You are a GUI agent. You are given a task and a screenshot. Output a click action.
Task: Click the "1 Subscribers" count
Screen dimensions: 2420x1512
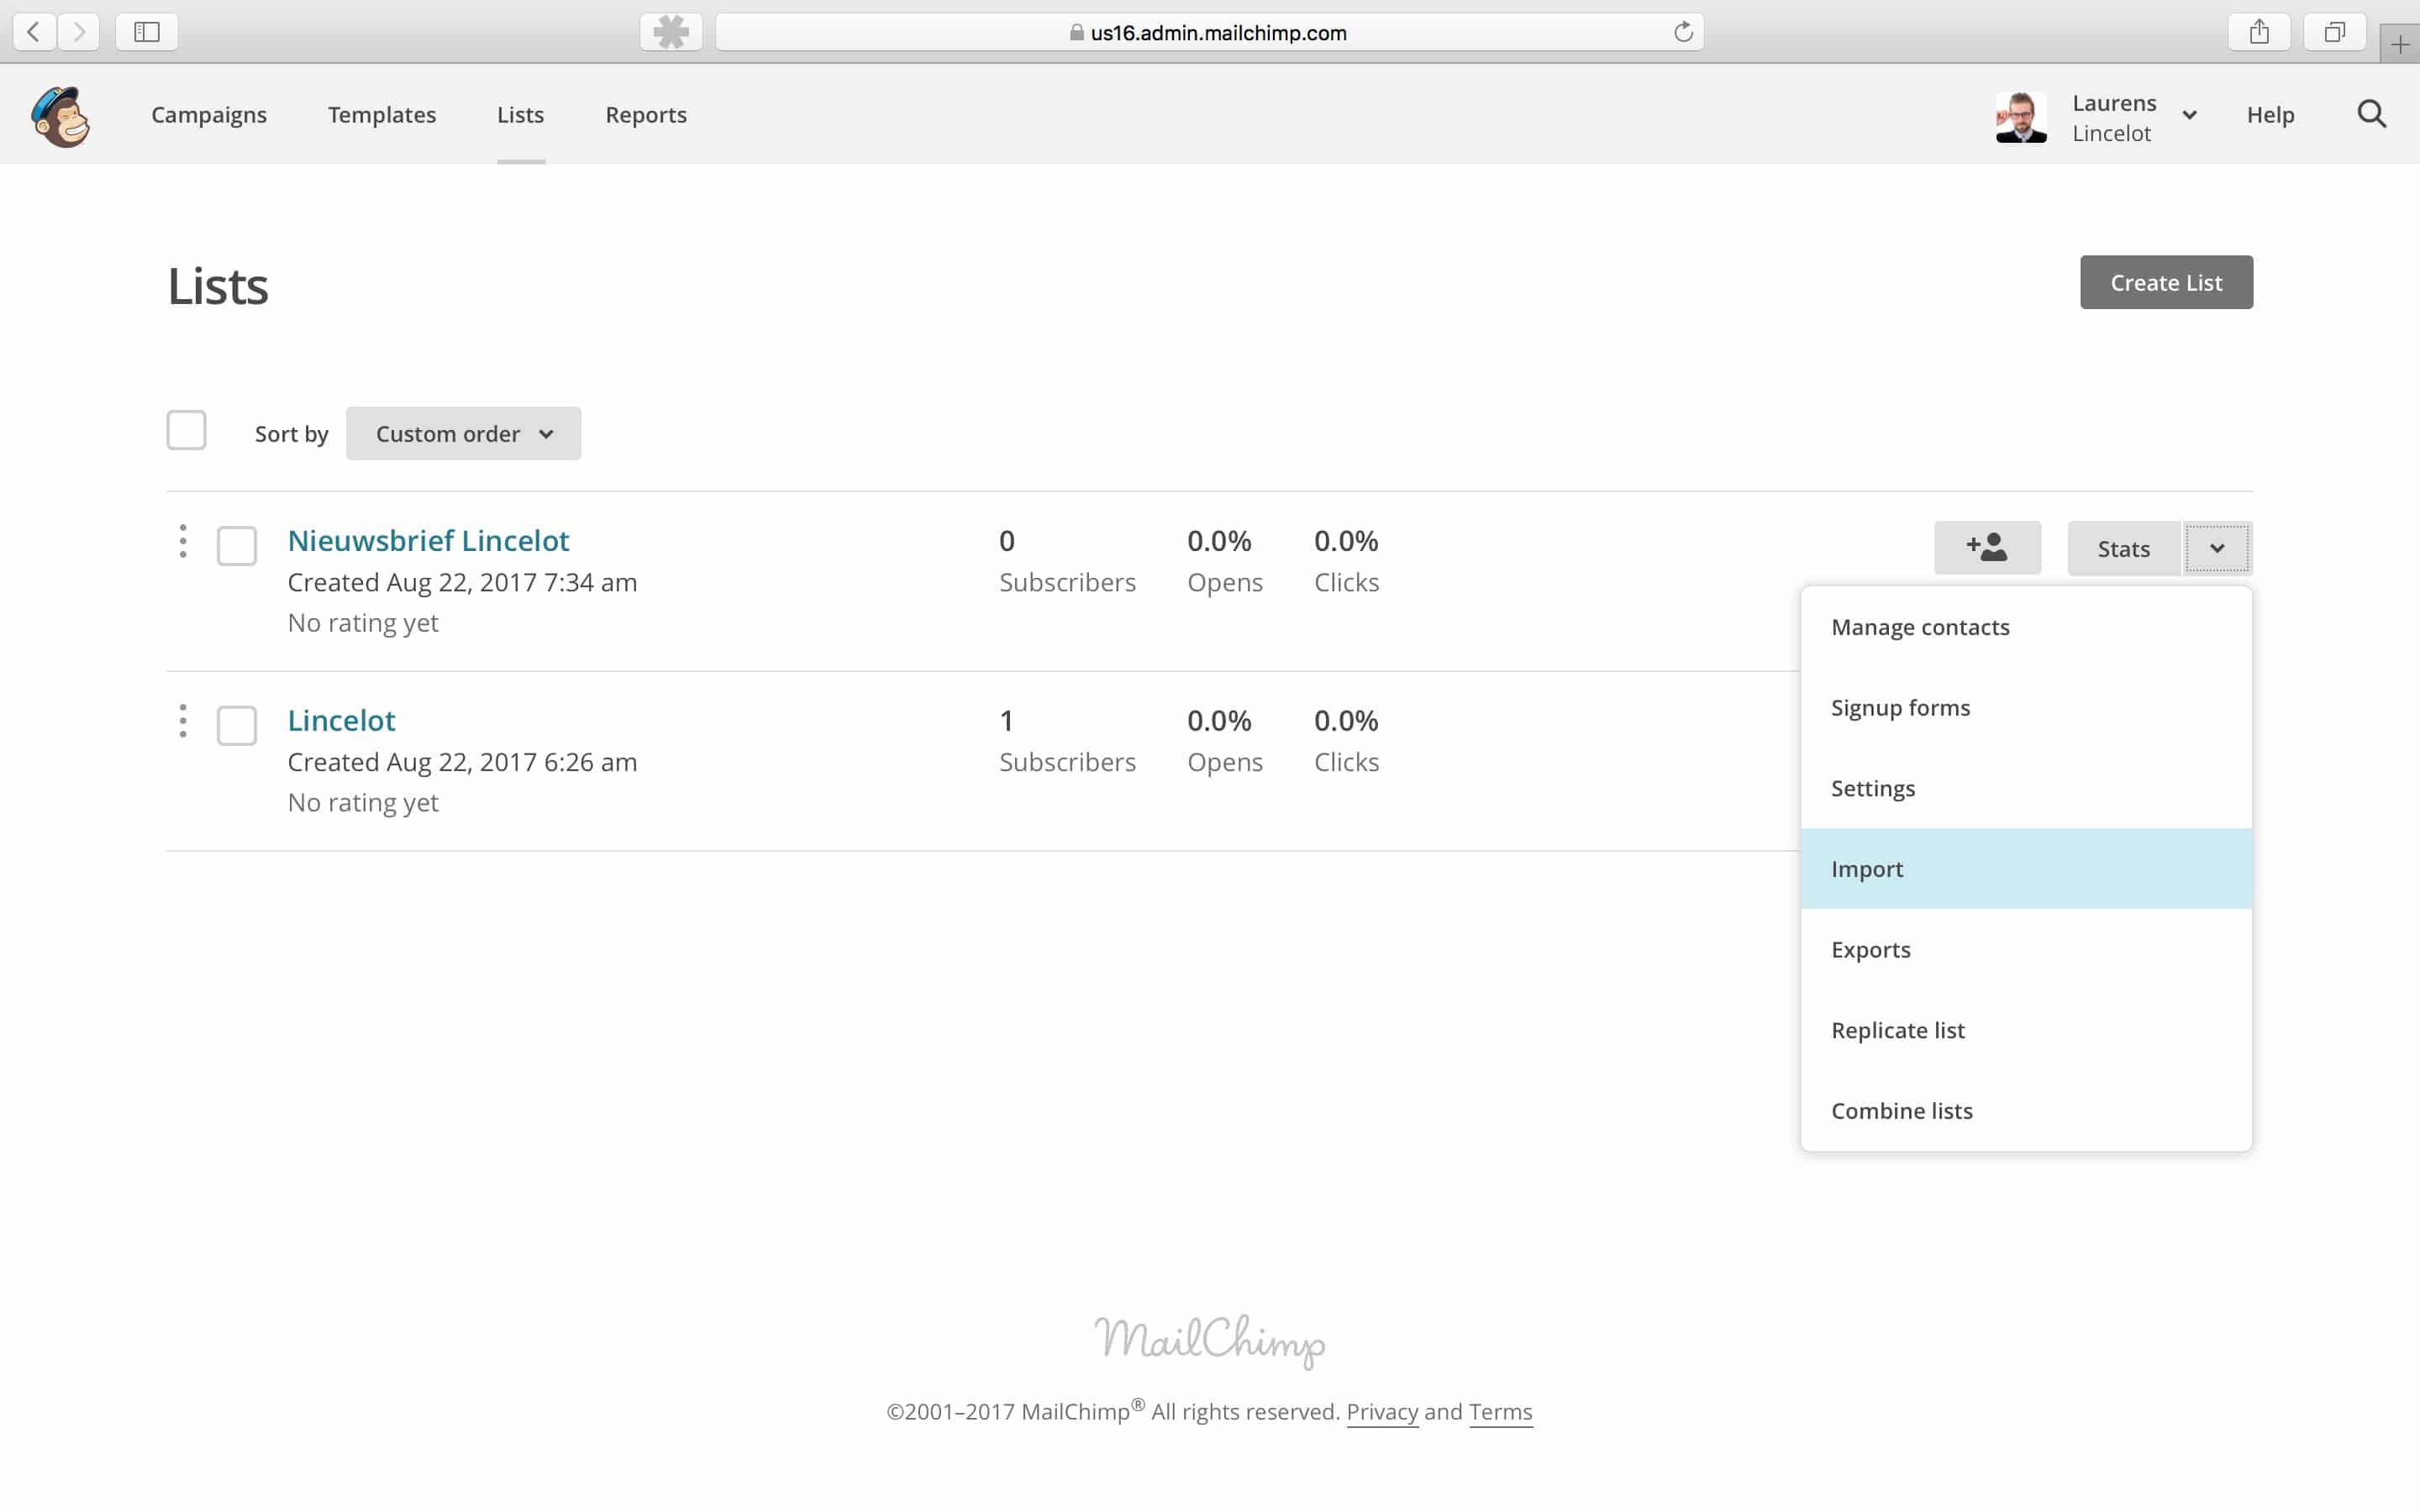tap(1067, 741)
